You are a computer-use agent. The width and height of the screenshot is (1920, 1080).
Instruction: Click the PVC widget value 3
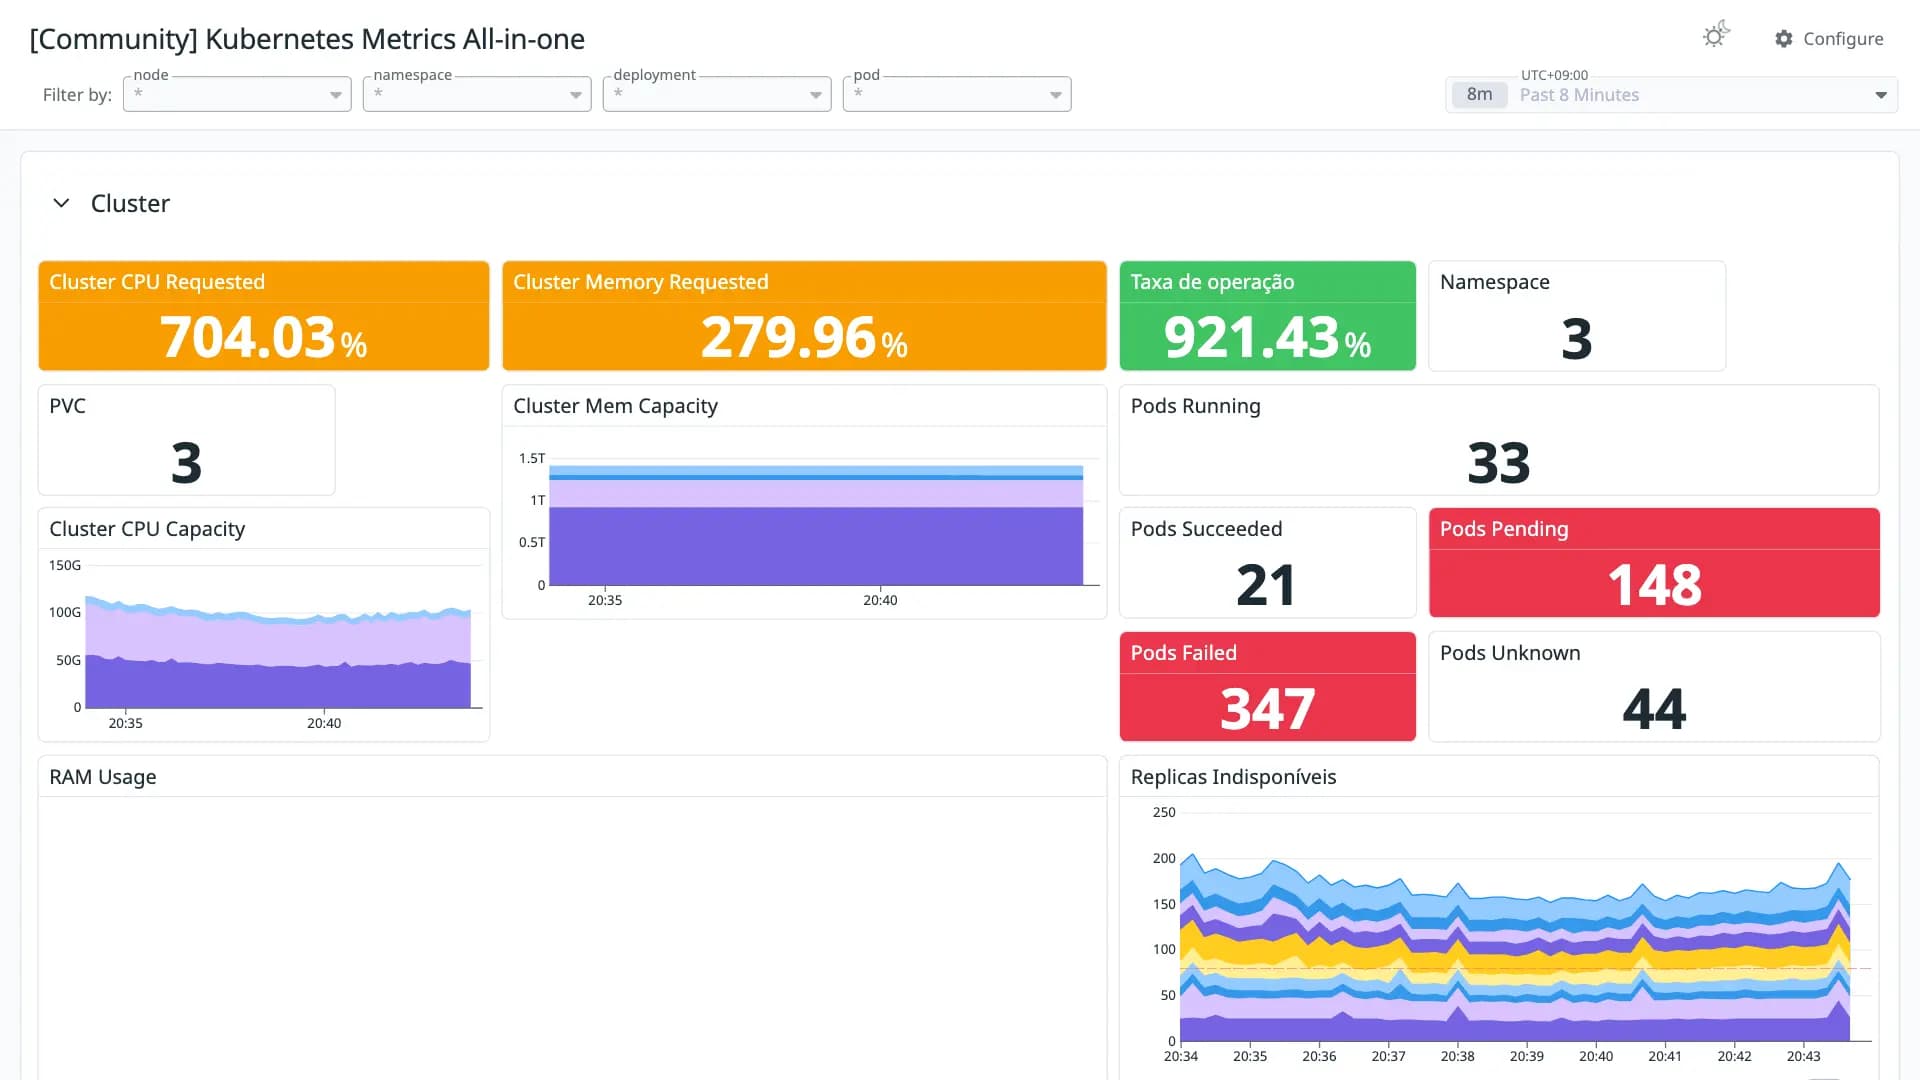pyautogui.click(x=186, y=463)
